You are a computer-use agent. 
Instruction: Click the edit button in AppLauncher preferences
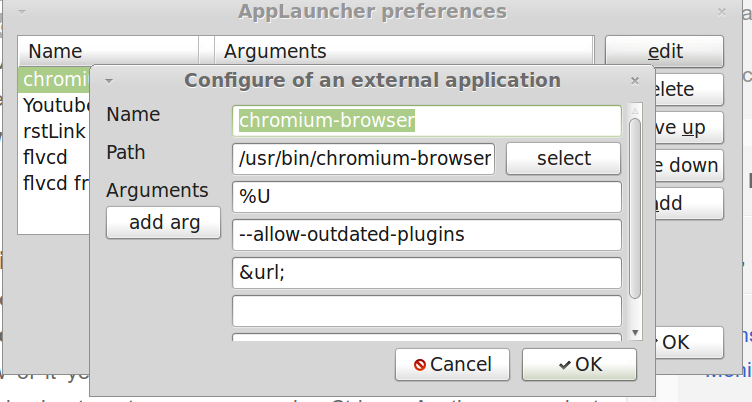664,51
